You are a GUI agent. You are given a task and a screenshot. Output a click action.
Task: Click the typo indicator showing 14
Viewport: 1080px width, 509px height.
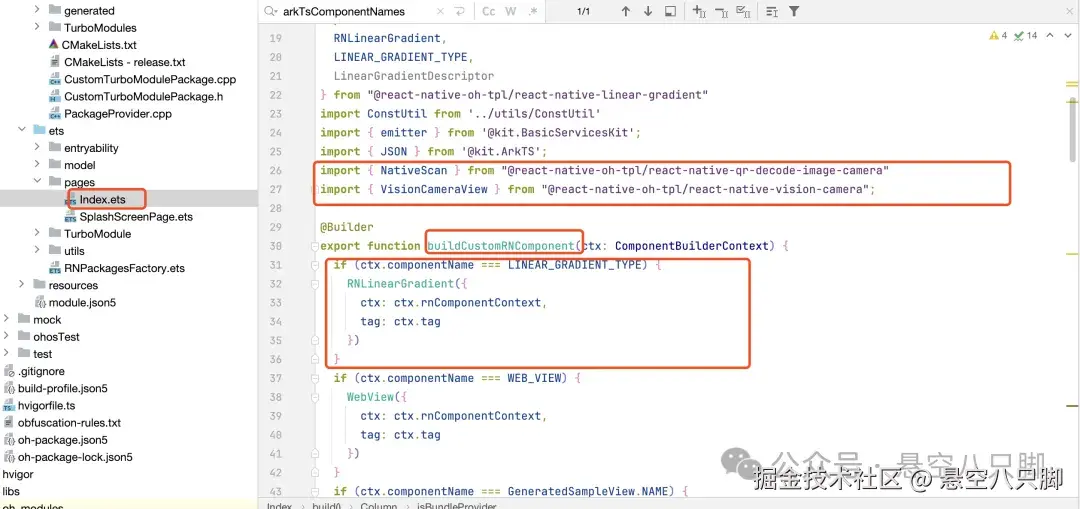pos(1025,35)
